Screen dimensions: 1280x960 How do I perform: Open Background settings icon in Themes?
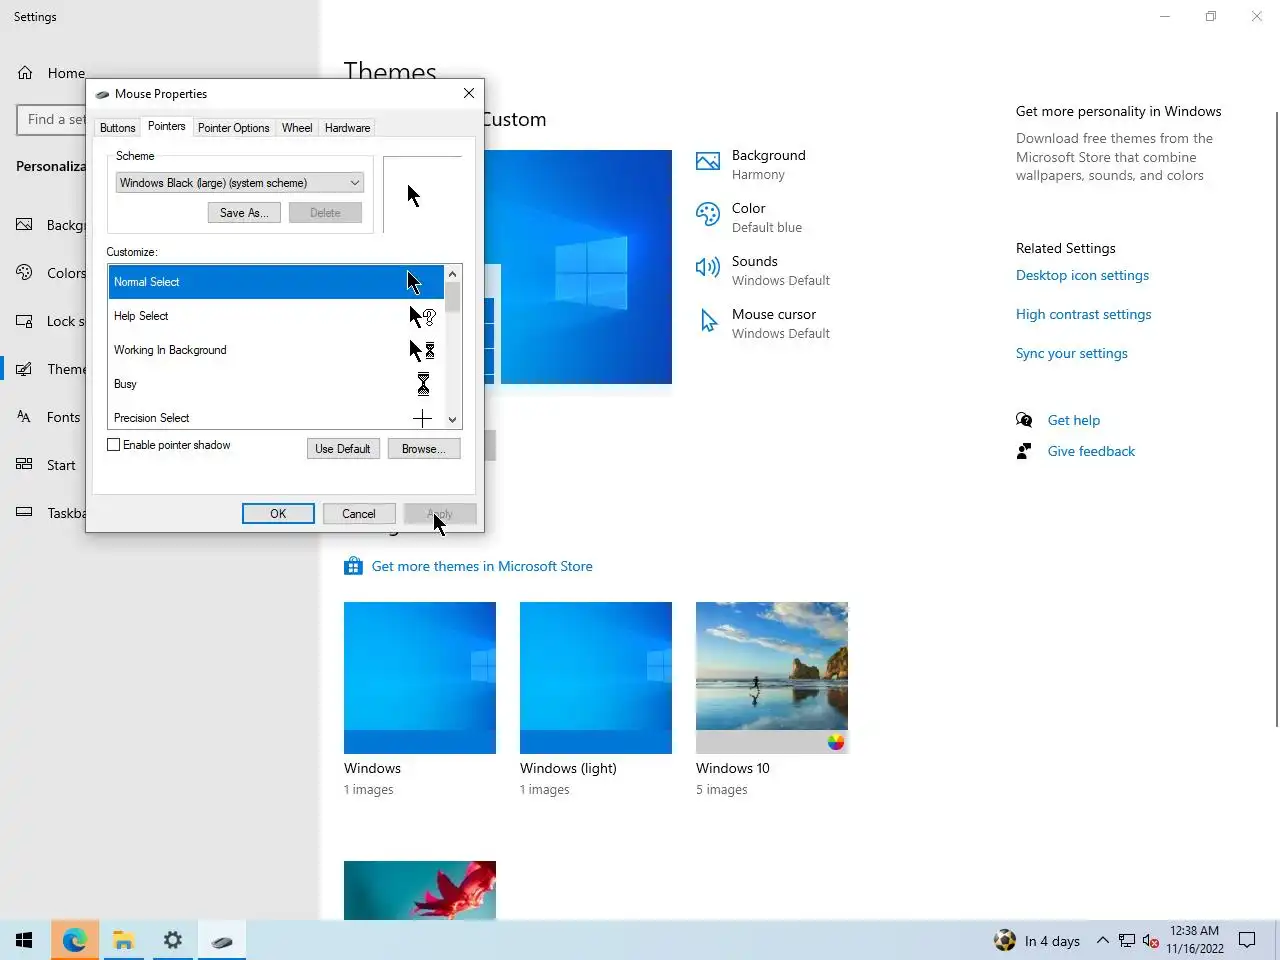pyautogui.click(x=708, y=162)
